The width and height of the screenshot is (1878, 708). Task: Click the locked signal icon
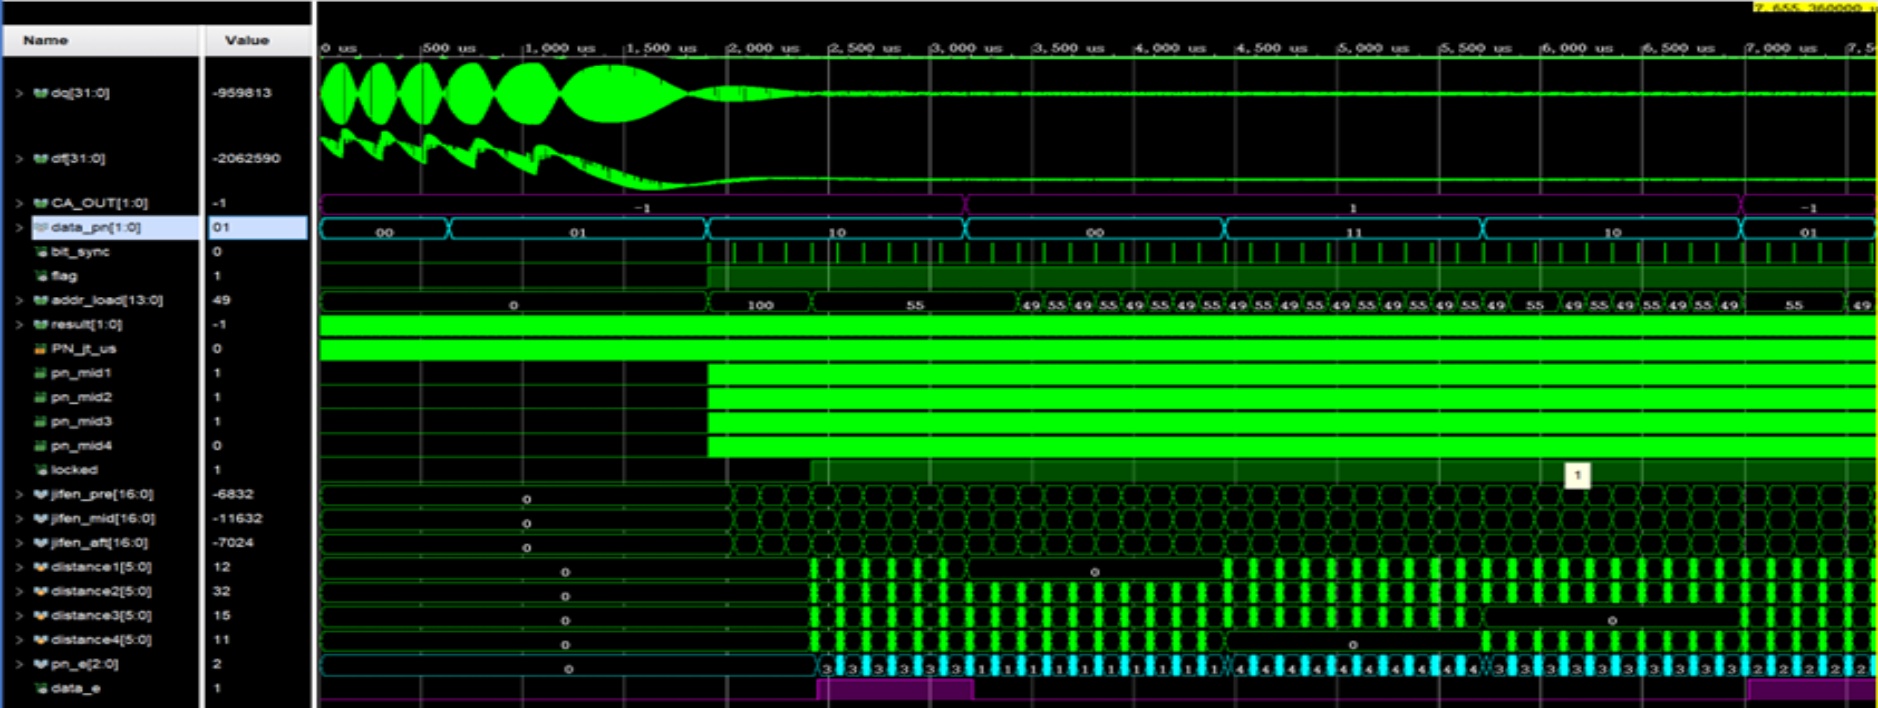41,470
